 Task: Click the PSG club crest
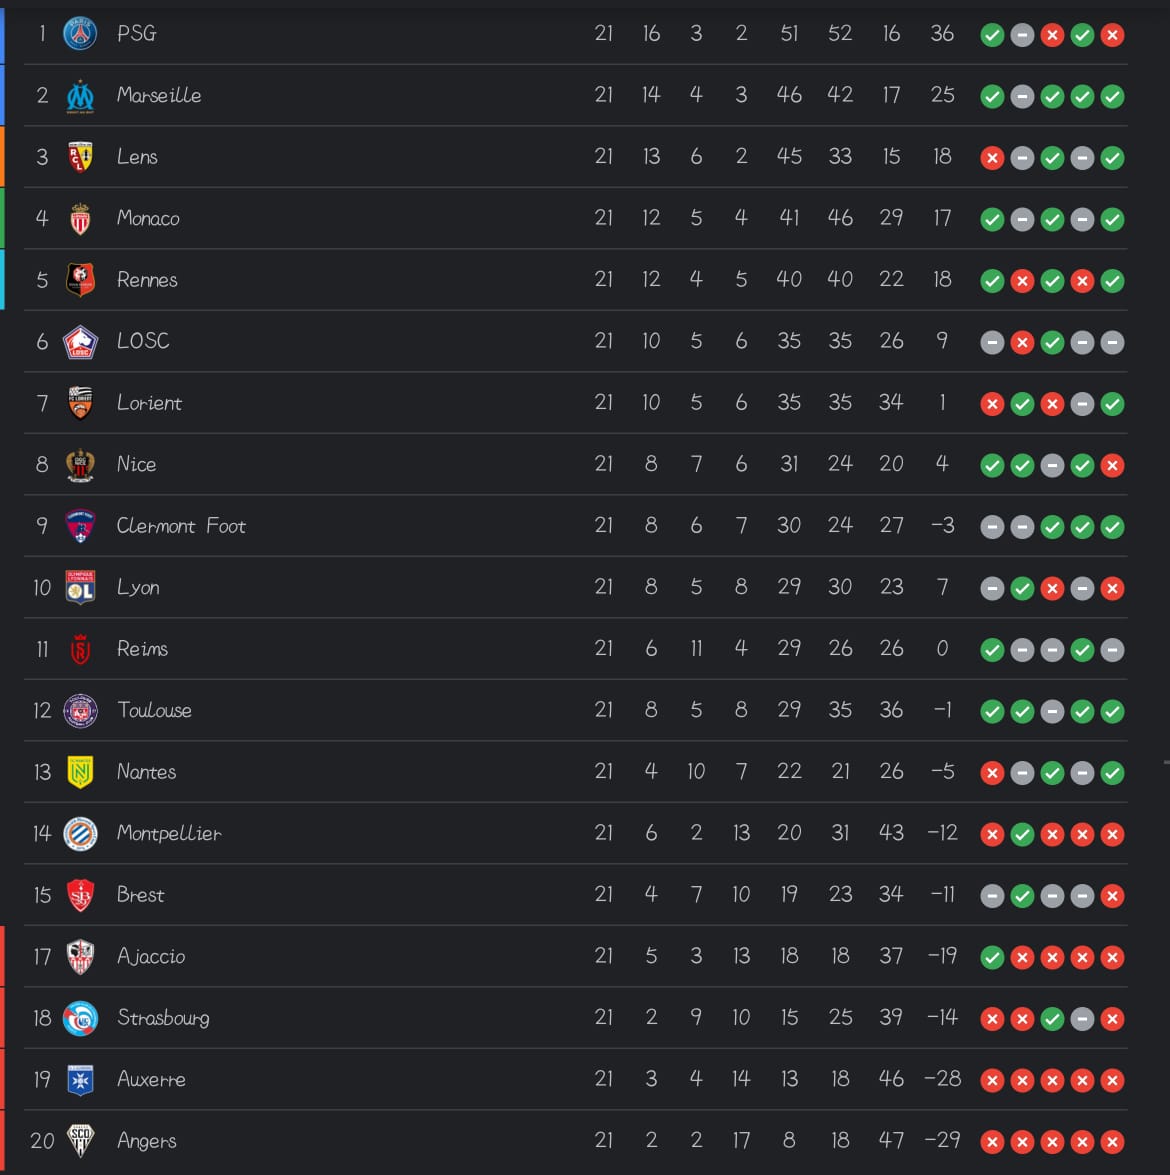tap(80, 34)
